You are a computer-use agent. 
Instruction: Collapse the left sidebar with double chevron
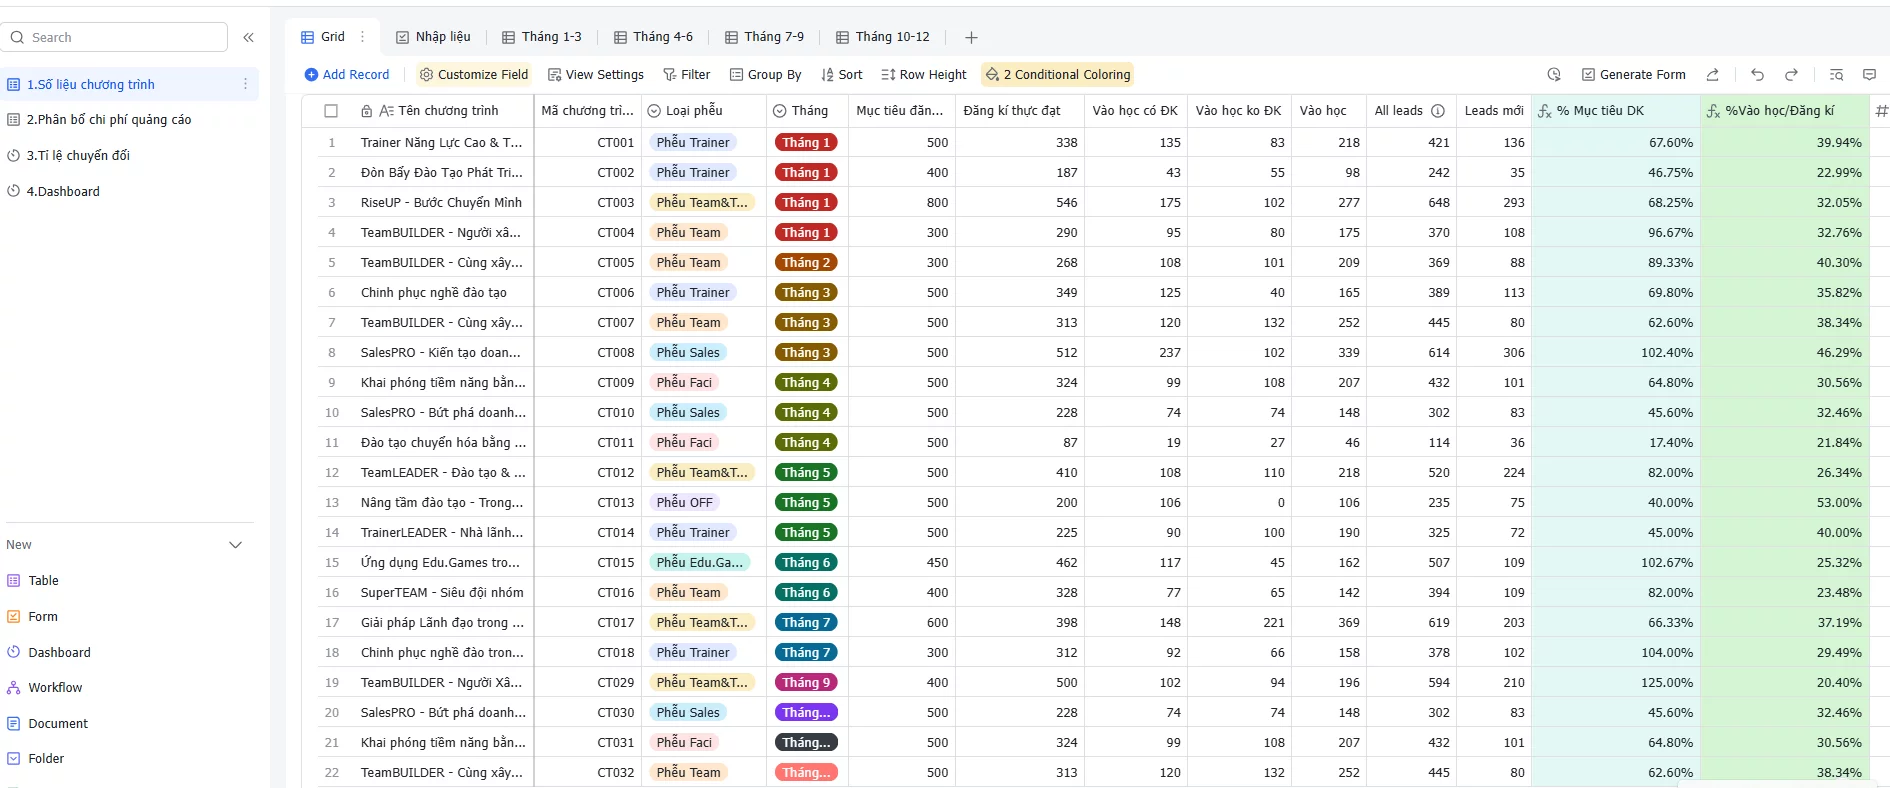(248, 37)
